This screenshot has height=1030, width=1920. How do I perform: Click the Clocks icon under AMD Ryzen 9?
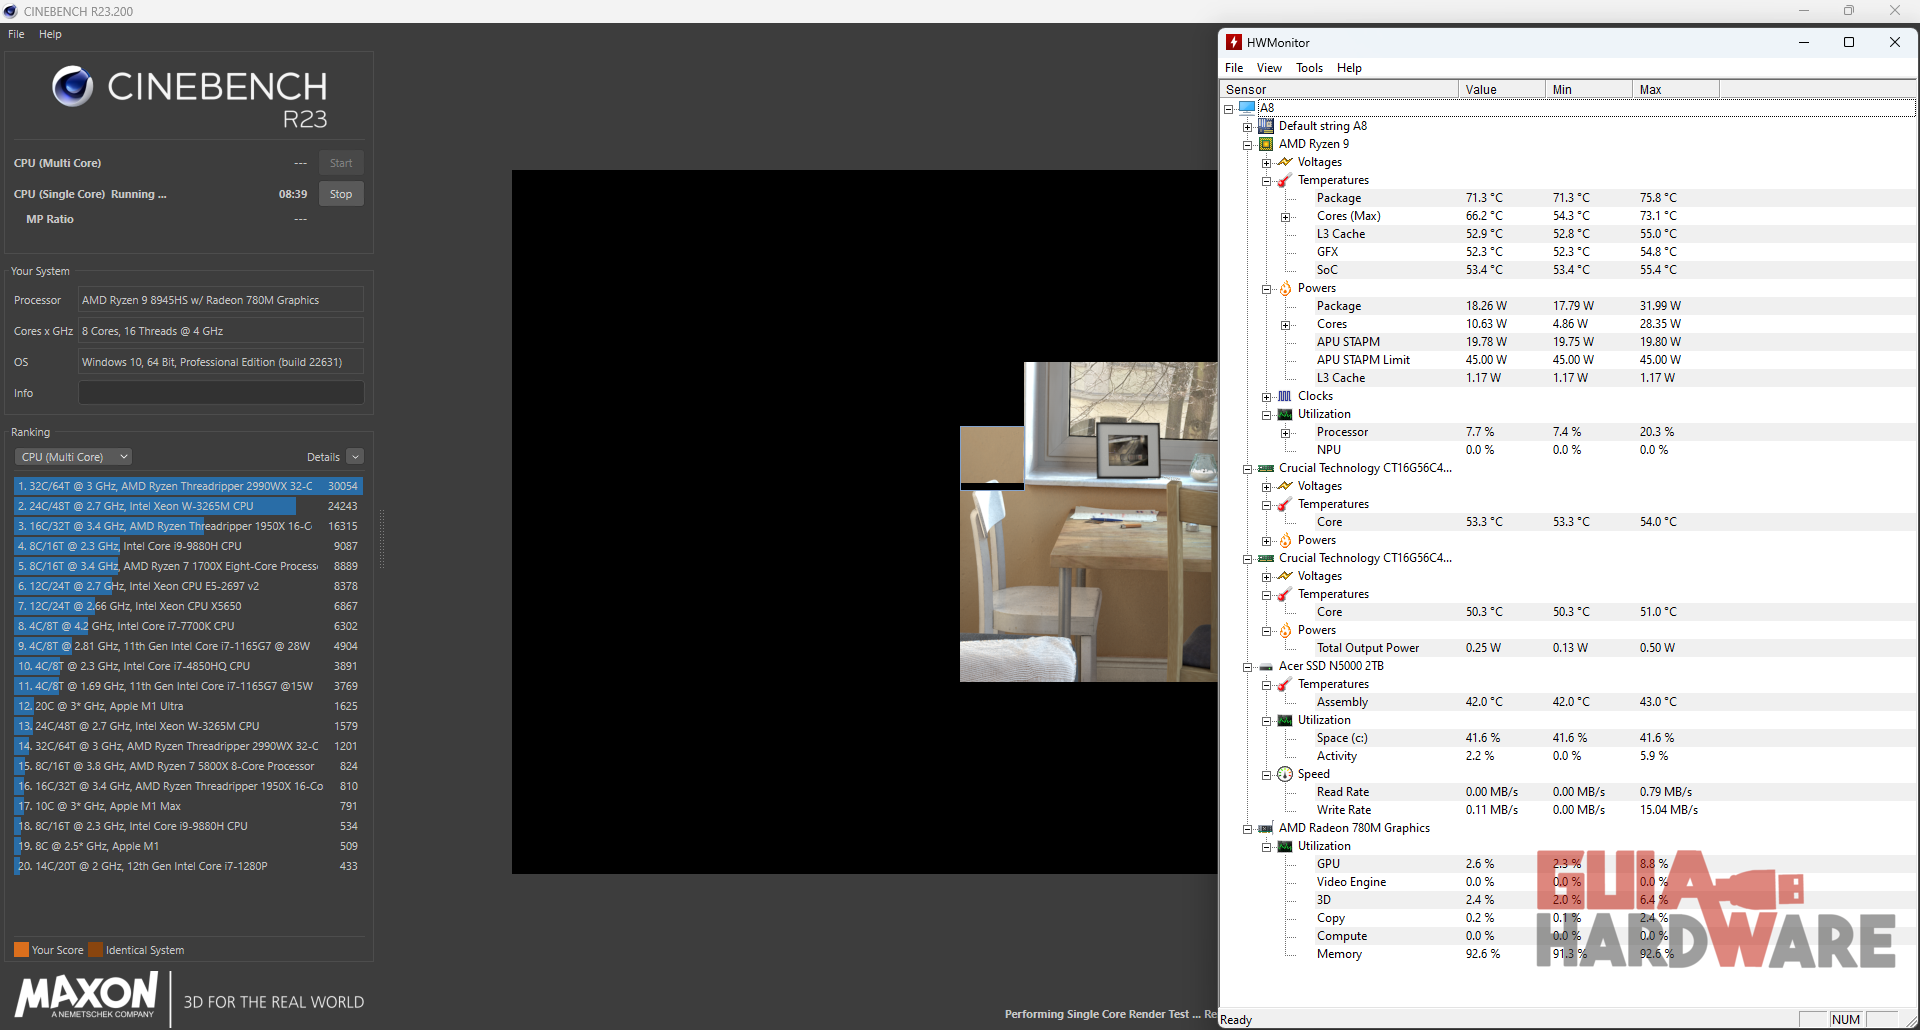pyautogui.click(x=1285, y=396)
